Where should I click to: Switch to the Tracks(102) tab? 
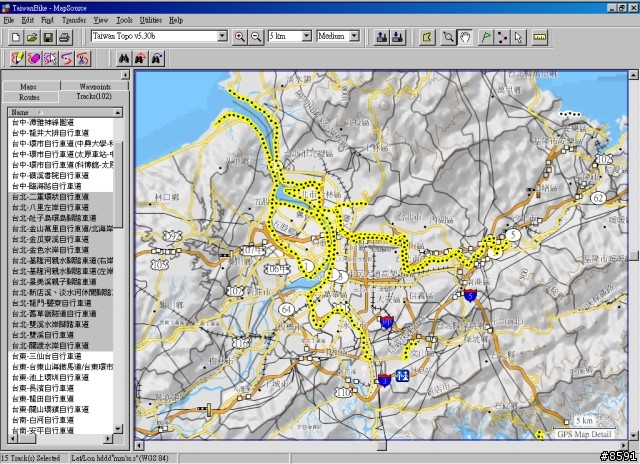click(94, 96)
